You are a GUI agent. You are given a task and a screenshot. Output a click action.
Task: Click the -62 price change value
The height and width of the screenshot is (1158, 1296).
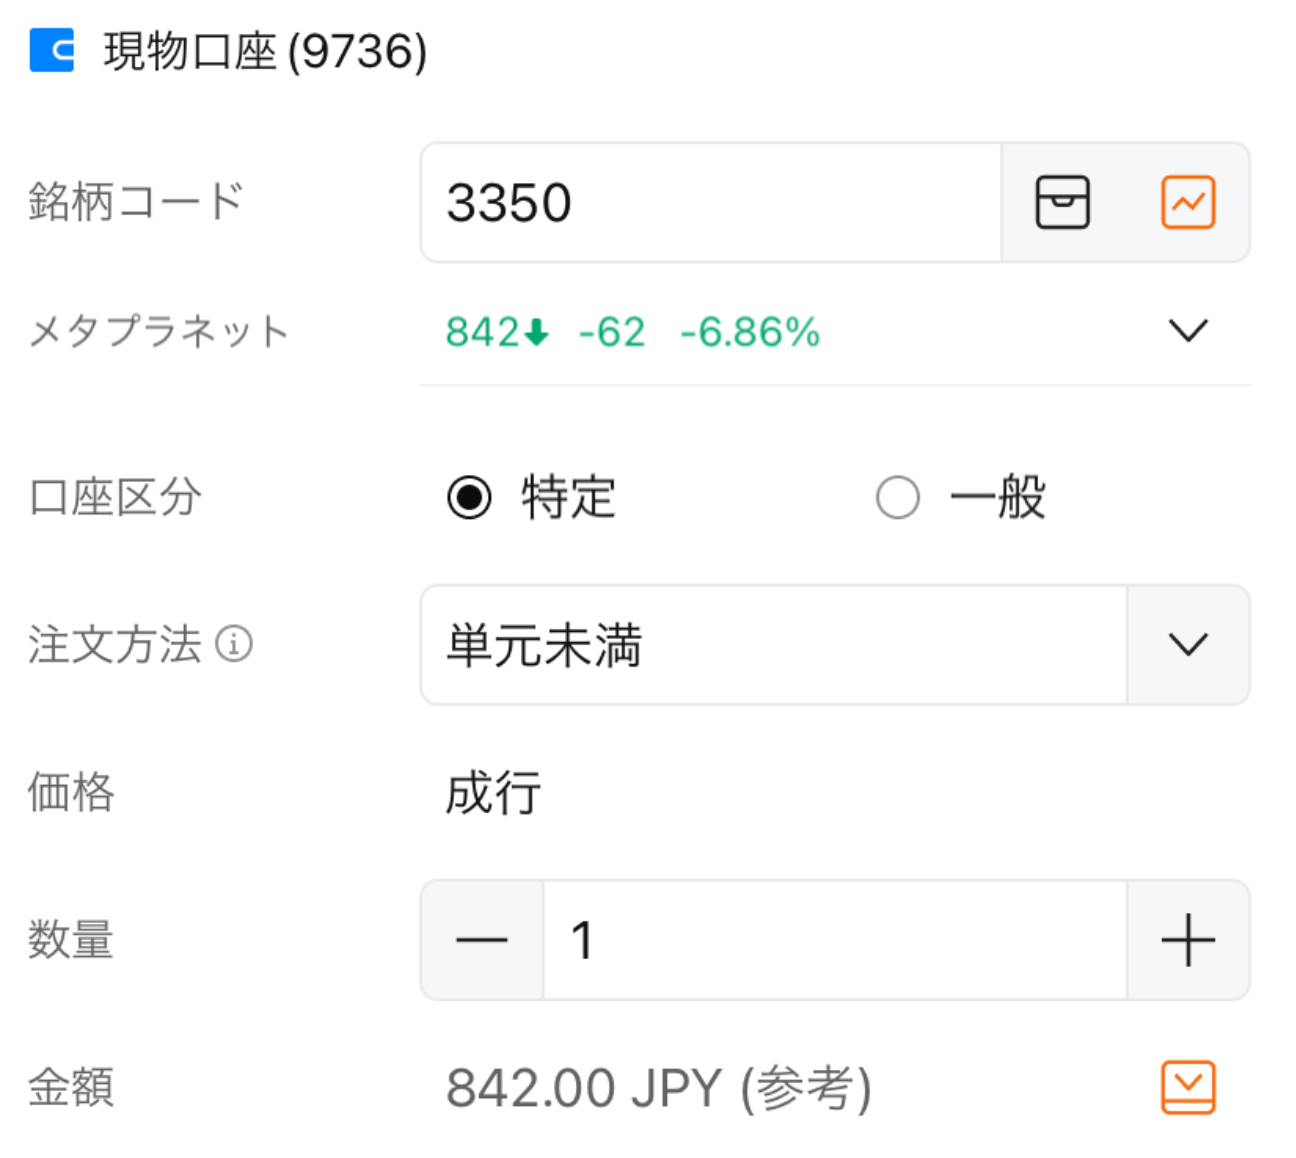click(x=612, y=332)
